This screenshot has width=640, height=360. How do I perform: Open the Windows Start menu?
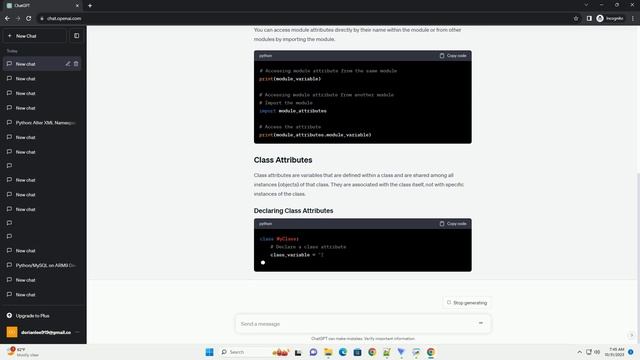[209, 352]
